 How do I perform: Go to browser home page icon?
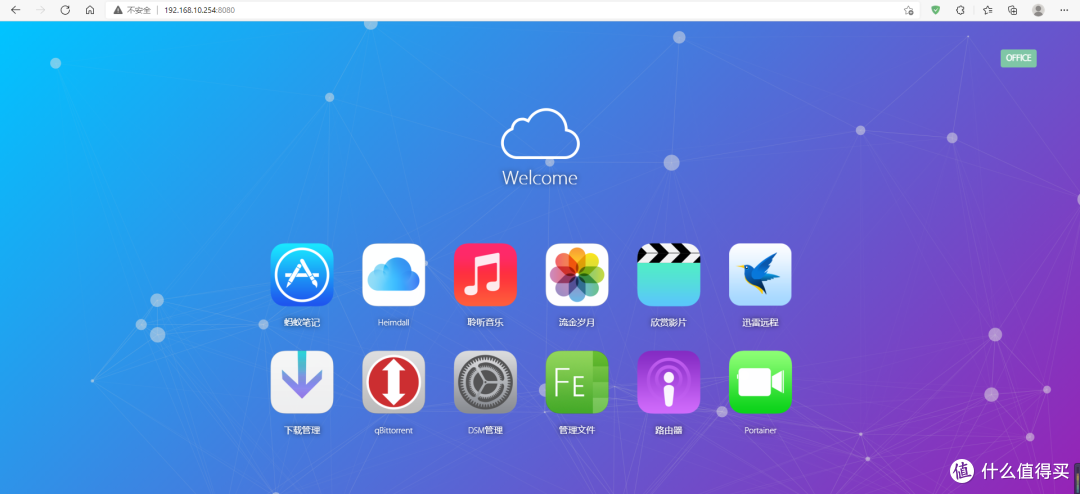(x=90, y=10)
